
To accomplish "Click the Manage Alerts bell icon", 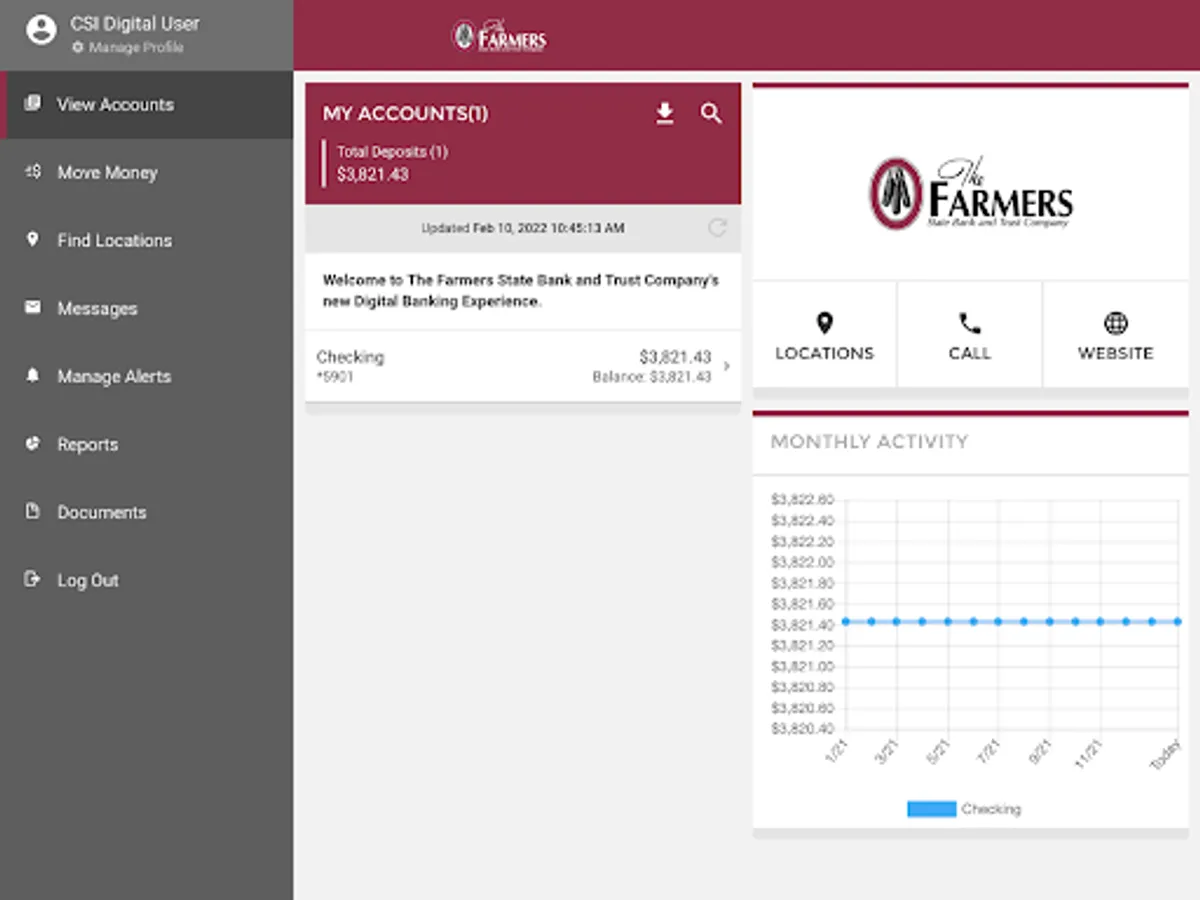I will (x=33, y=376).
